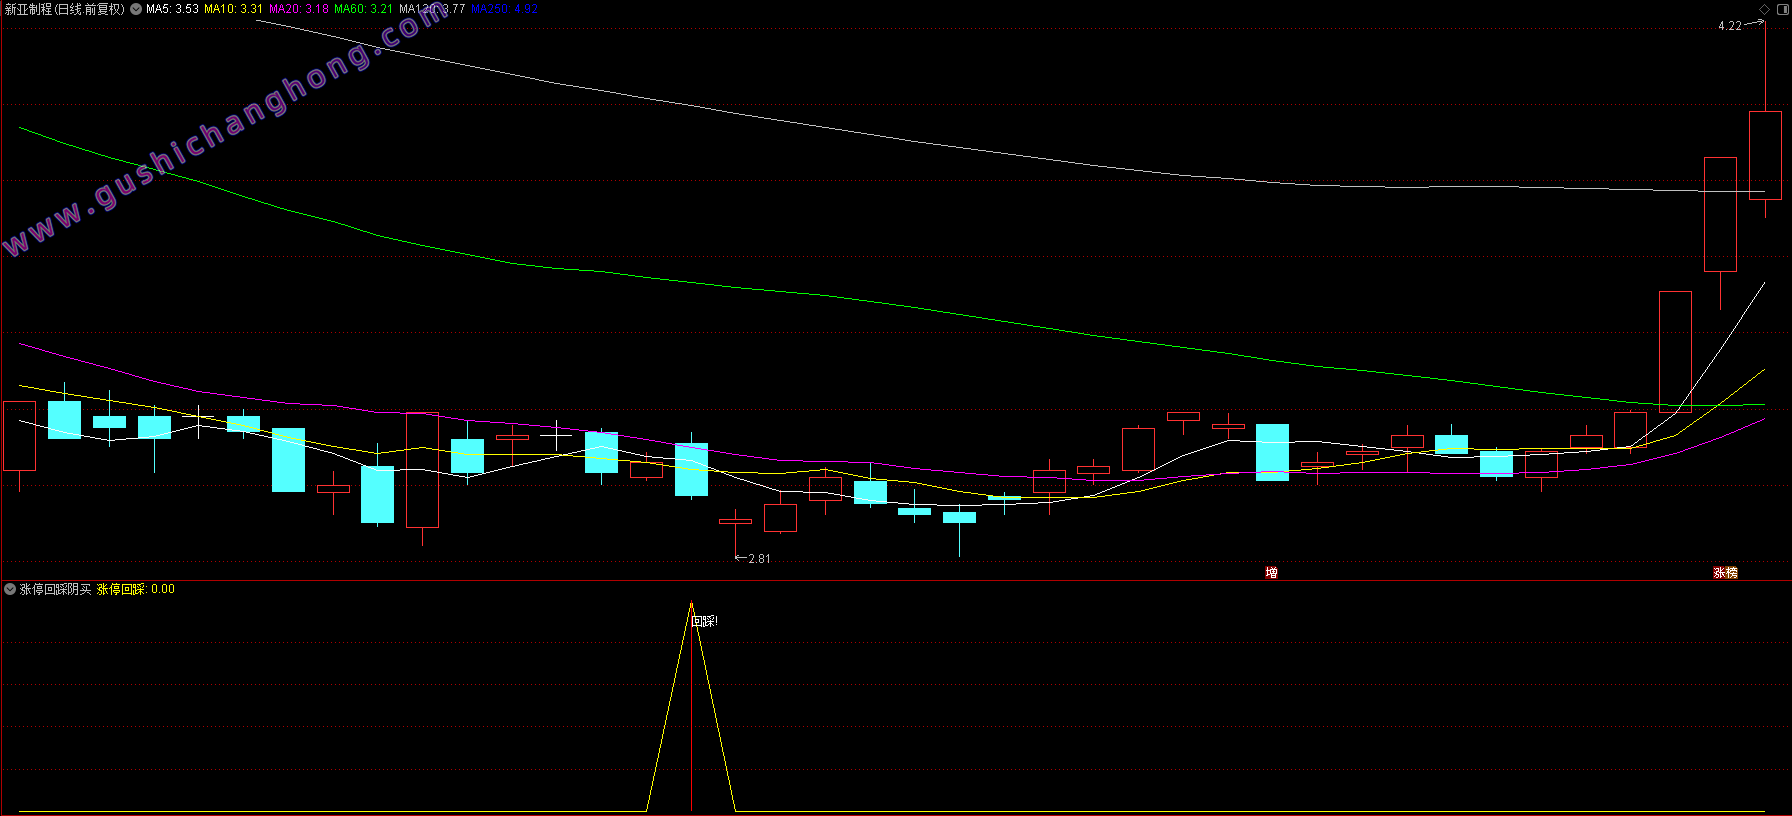
Task: Click the 2.81 low price label
Action: [x=759, y=559]
